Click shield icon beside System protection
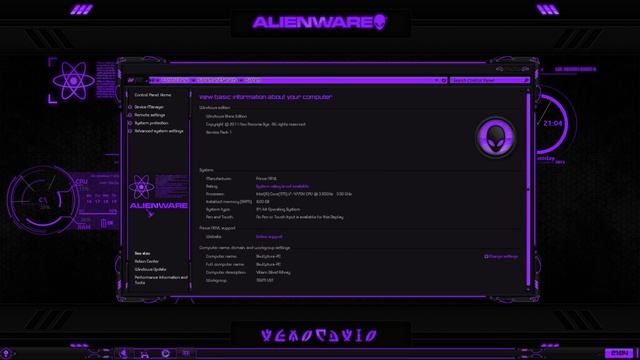640x360 pixels. point(130,123)
